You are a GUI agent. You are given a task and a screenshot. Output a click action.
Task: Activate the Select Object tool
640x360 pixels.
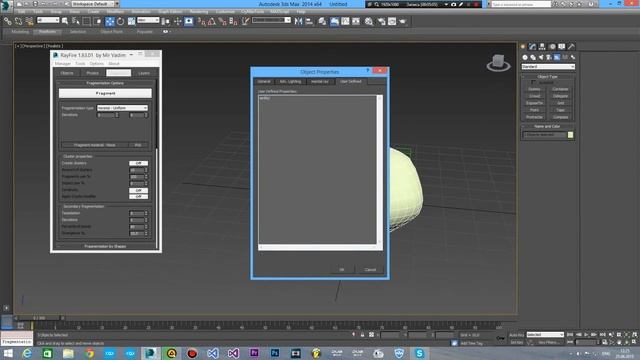pyautogui.click(x=65, y=21)
